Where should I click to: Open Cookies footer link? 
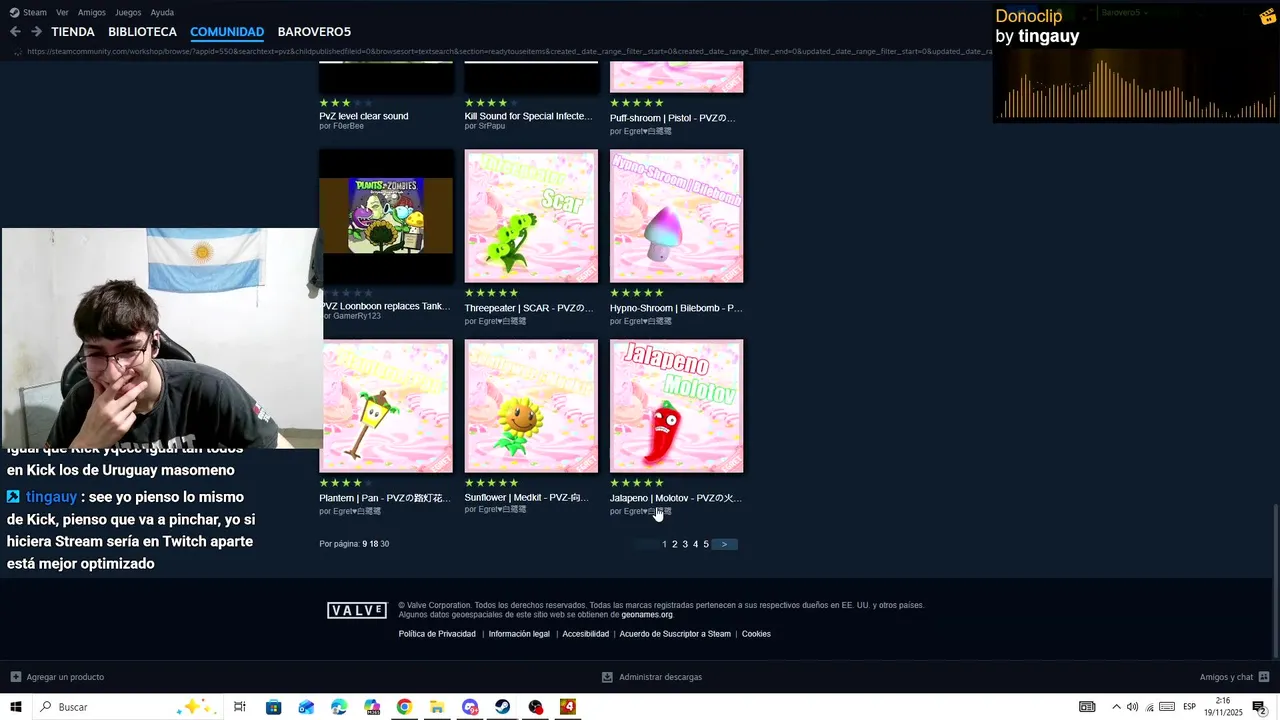[756, 634]
